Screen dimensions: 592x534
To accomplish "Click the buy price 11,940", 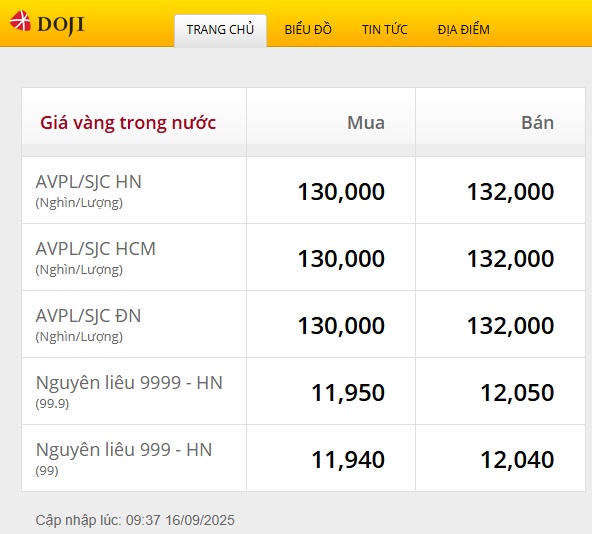I will click(x=348, y=460).
